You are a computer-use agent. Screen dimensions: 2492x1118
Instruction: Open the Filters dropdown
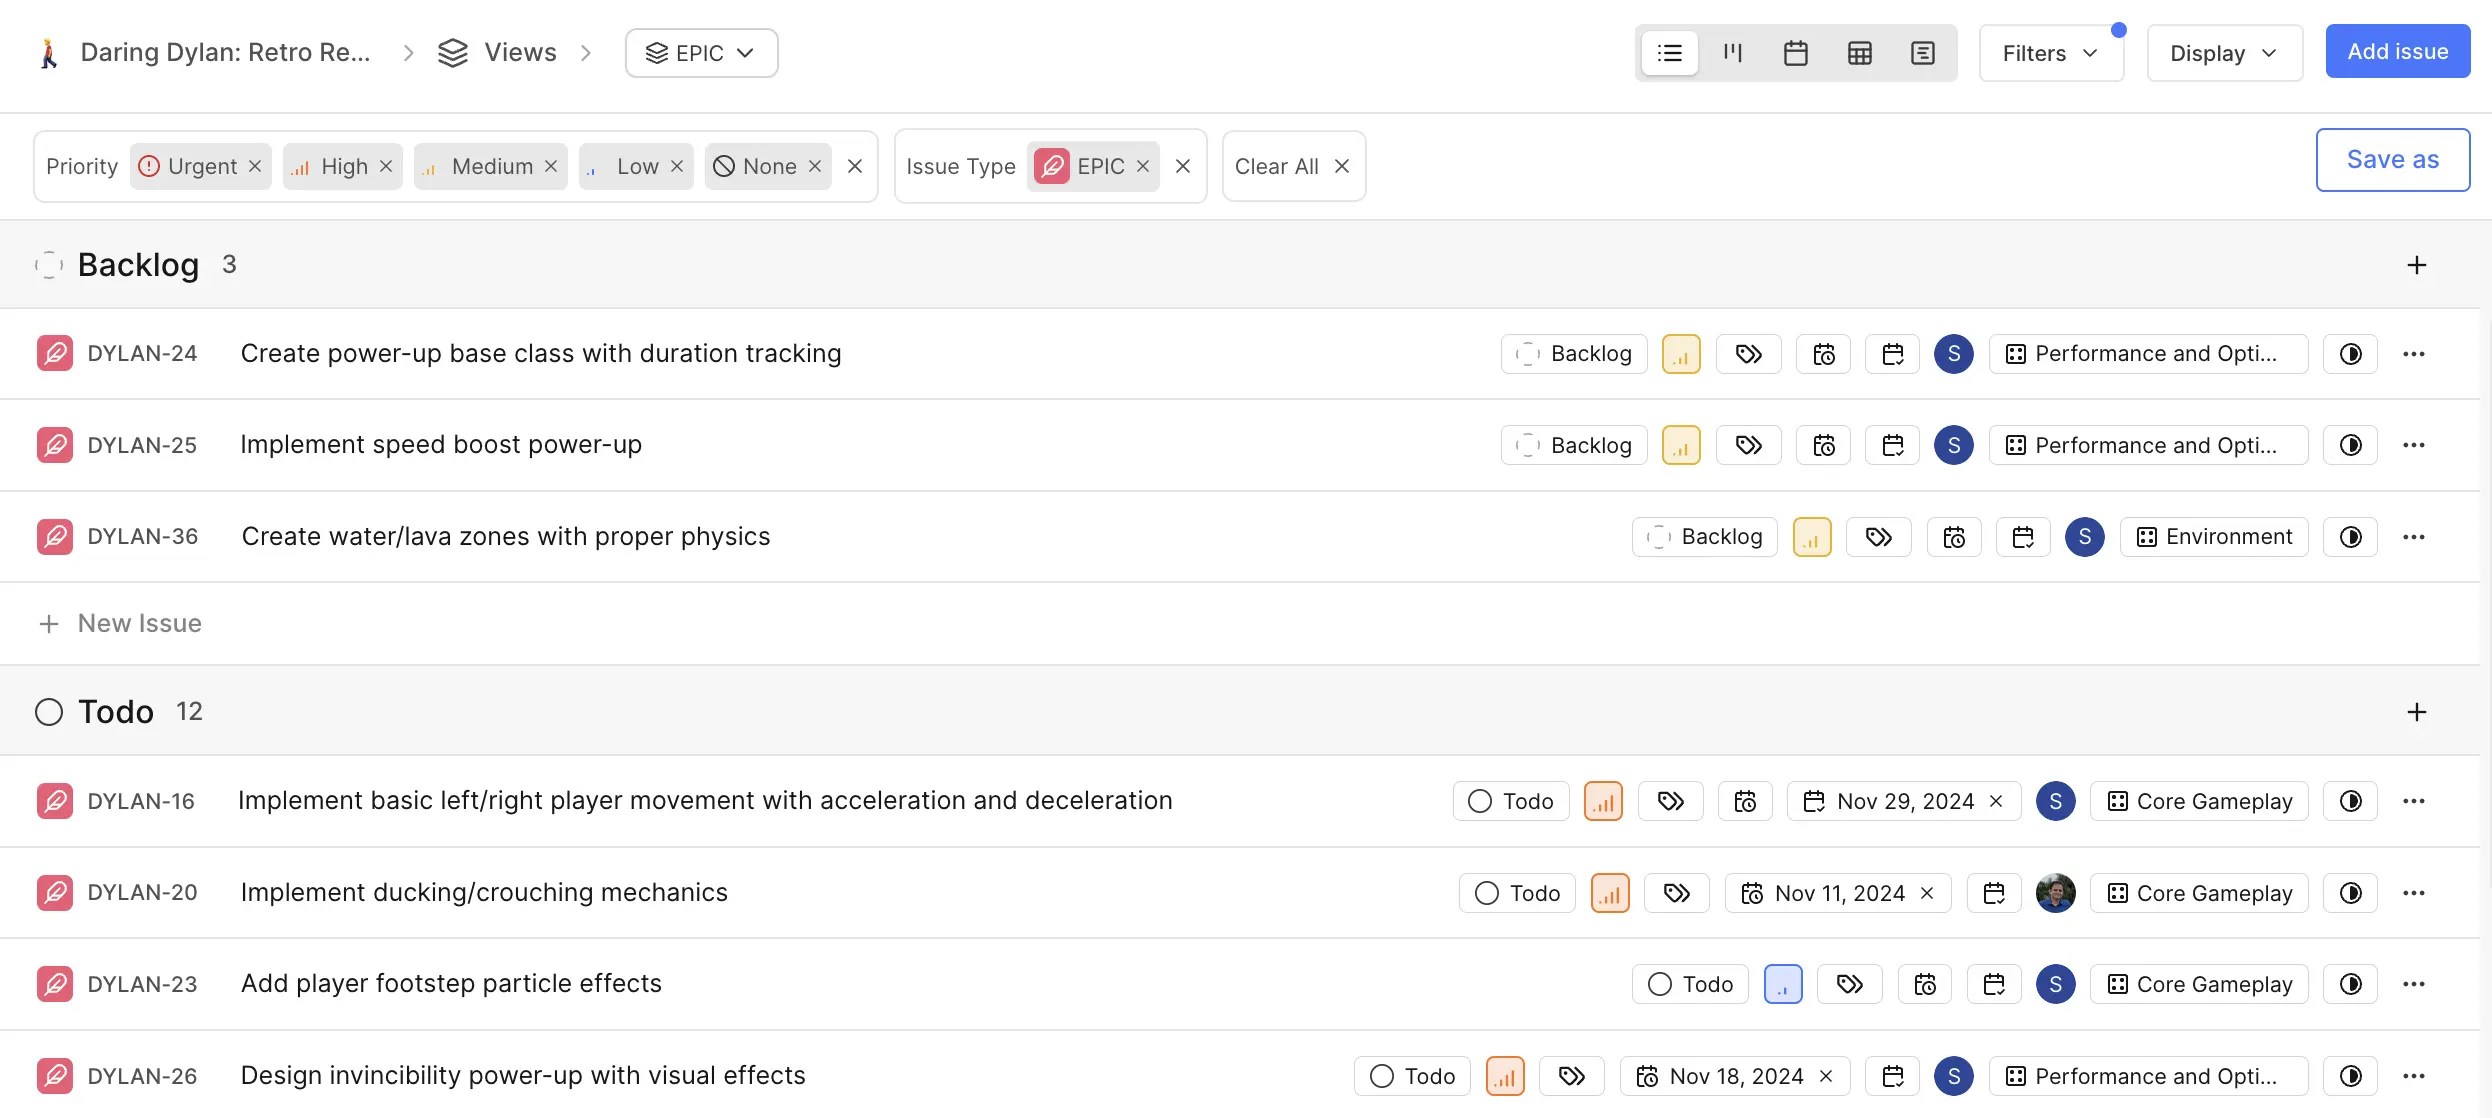point(2050,53)
